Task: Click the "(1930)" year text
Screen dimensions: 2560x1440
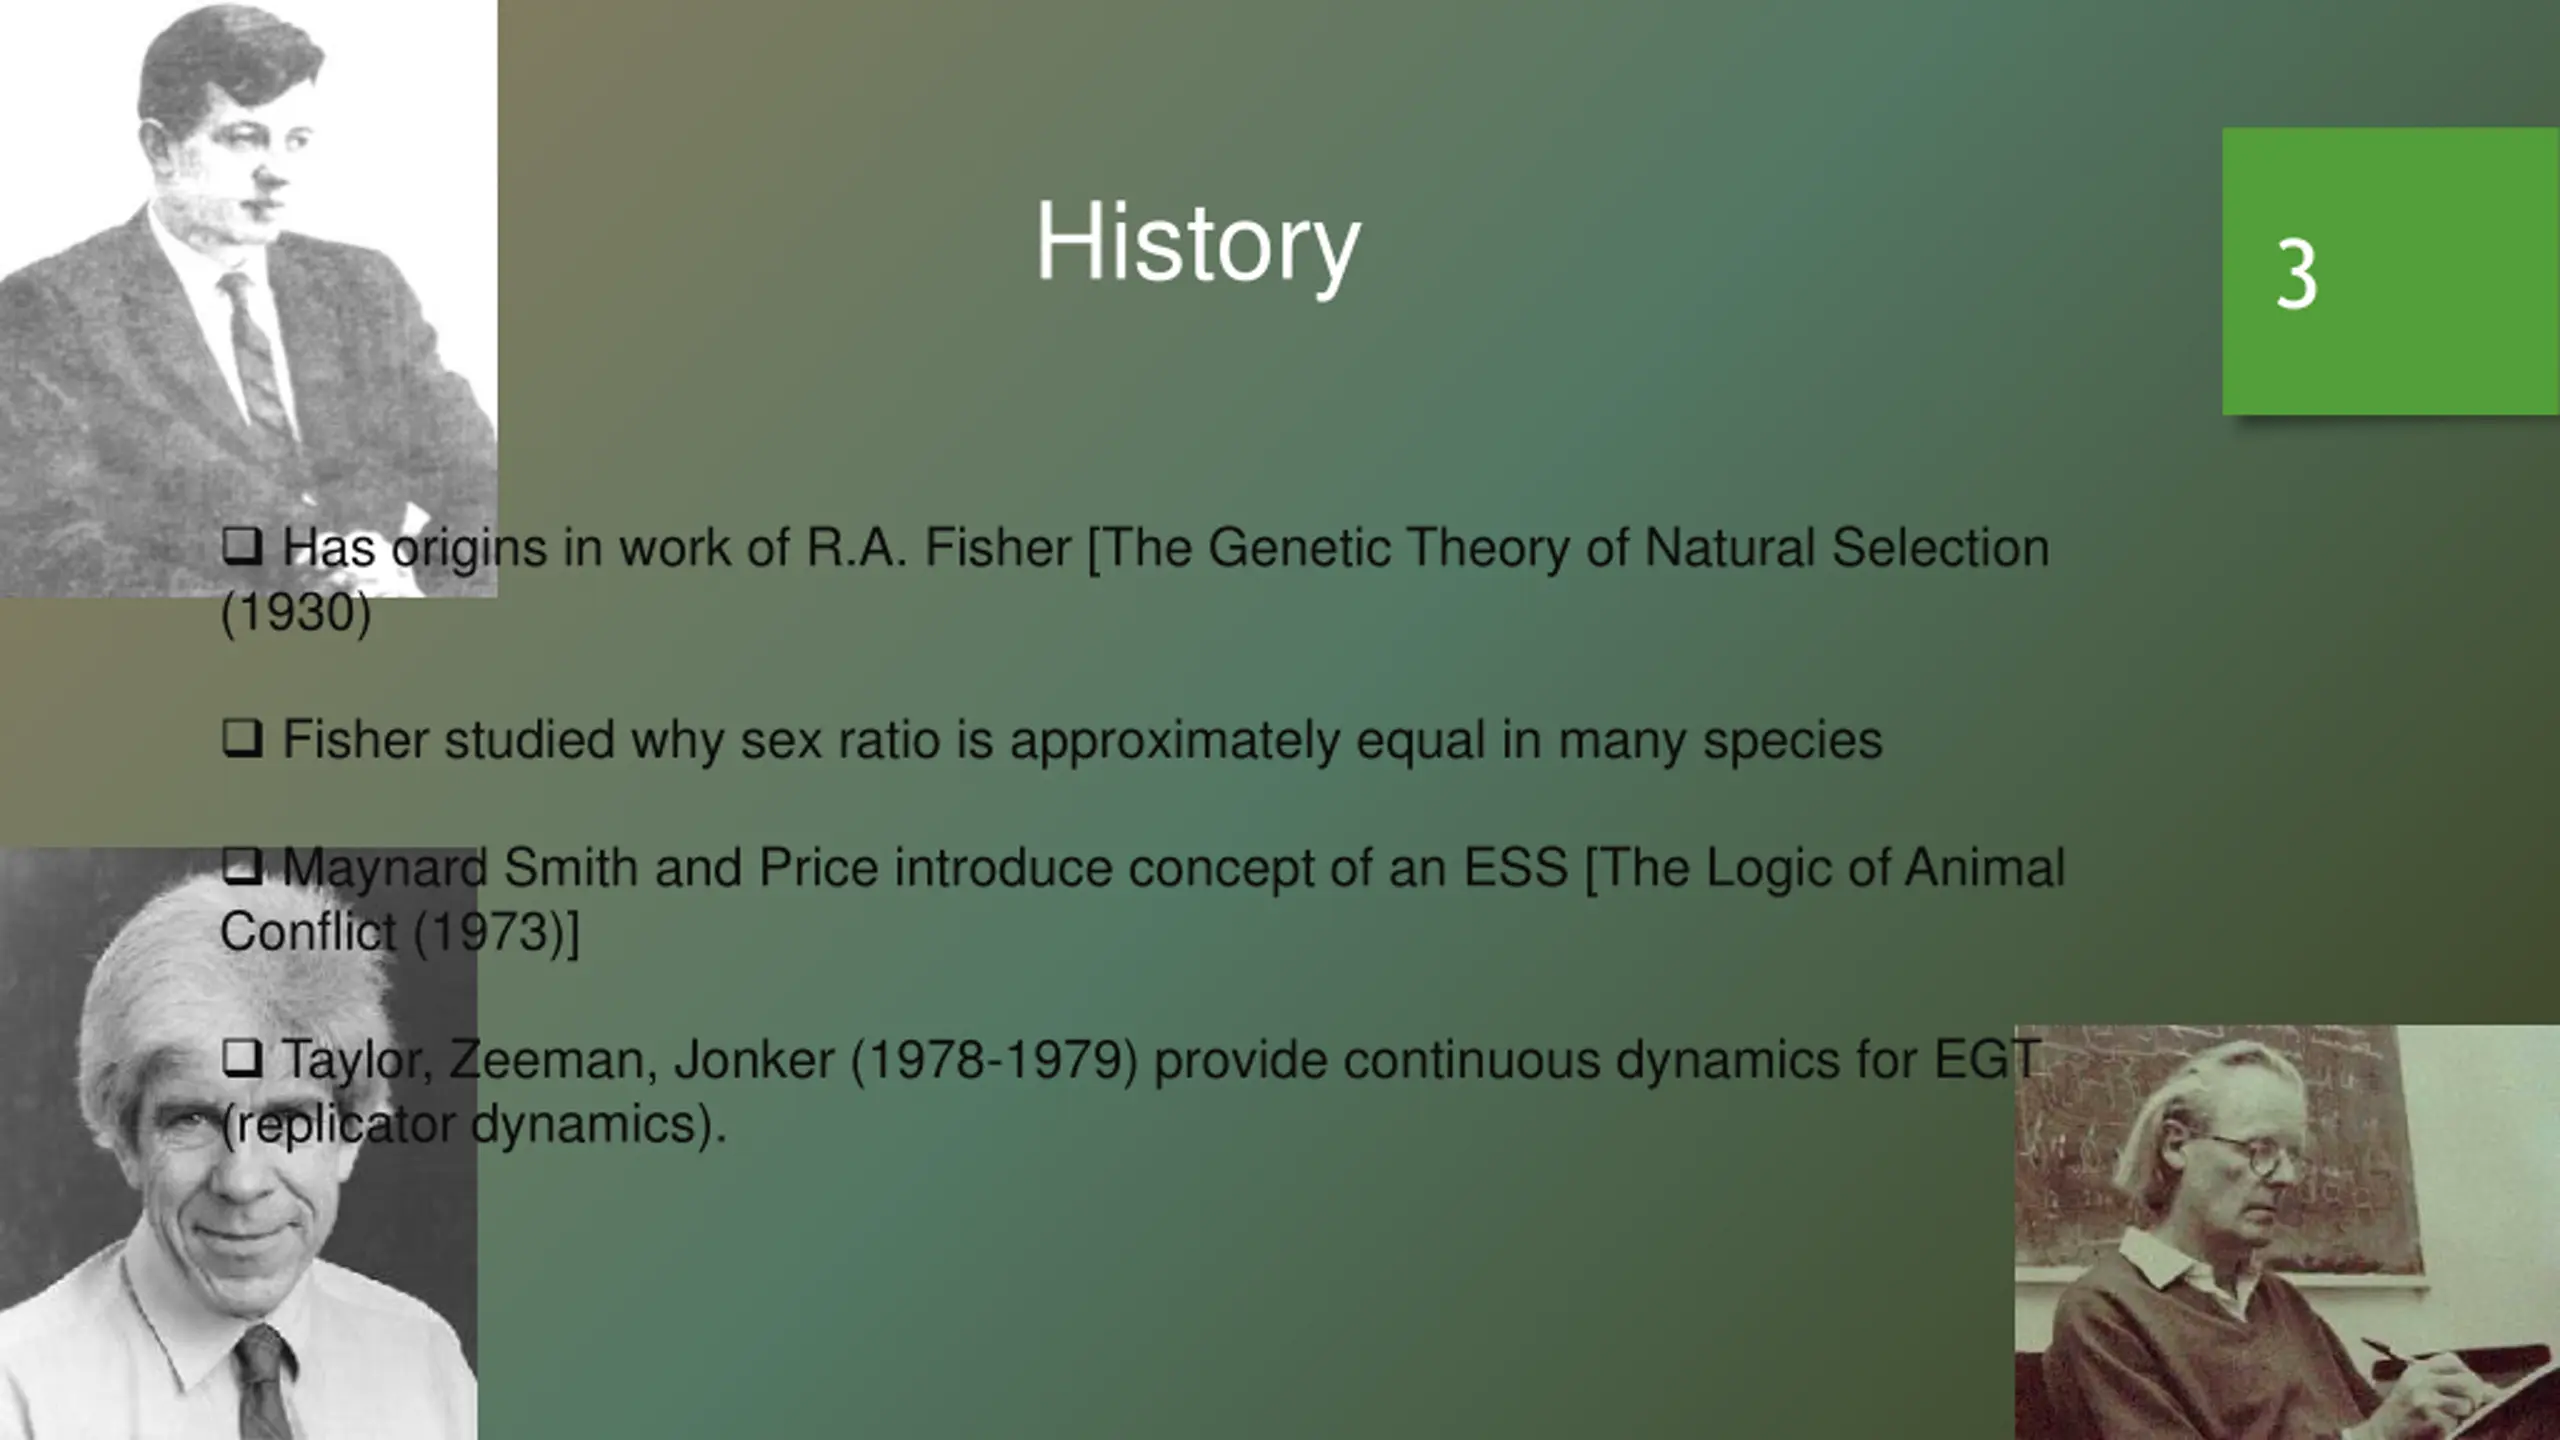Action: tap(296, 612)
